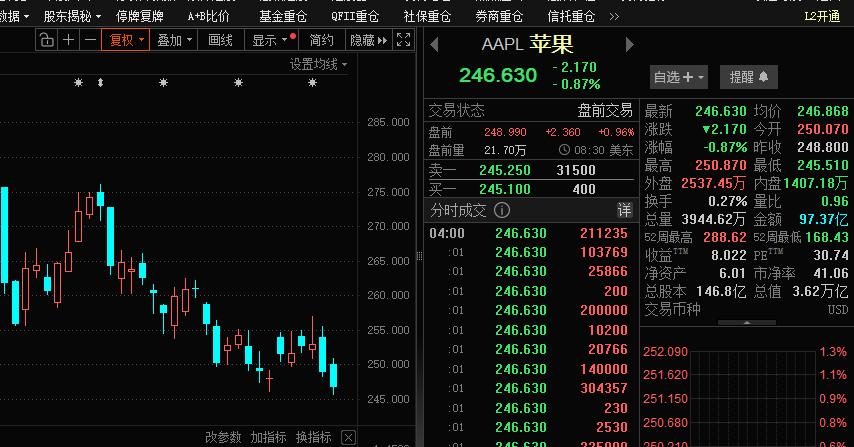This screenshot has width=854, height=447.
Task: Open 股东揭秘 dropdown menu
Action: 72,17
